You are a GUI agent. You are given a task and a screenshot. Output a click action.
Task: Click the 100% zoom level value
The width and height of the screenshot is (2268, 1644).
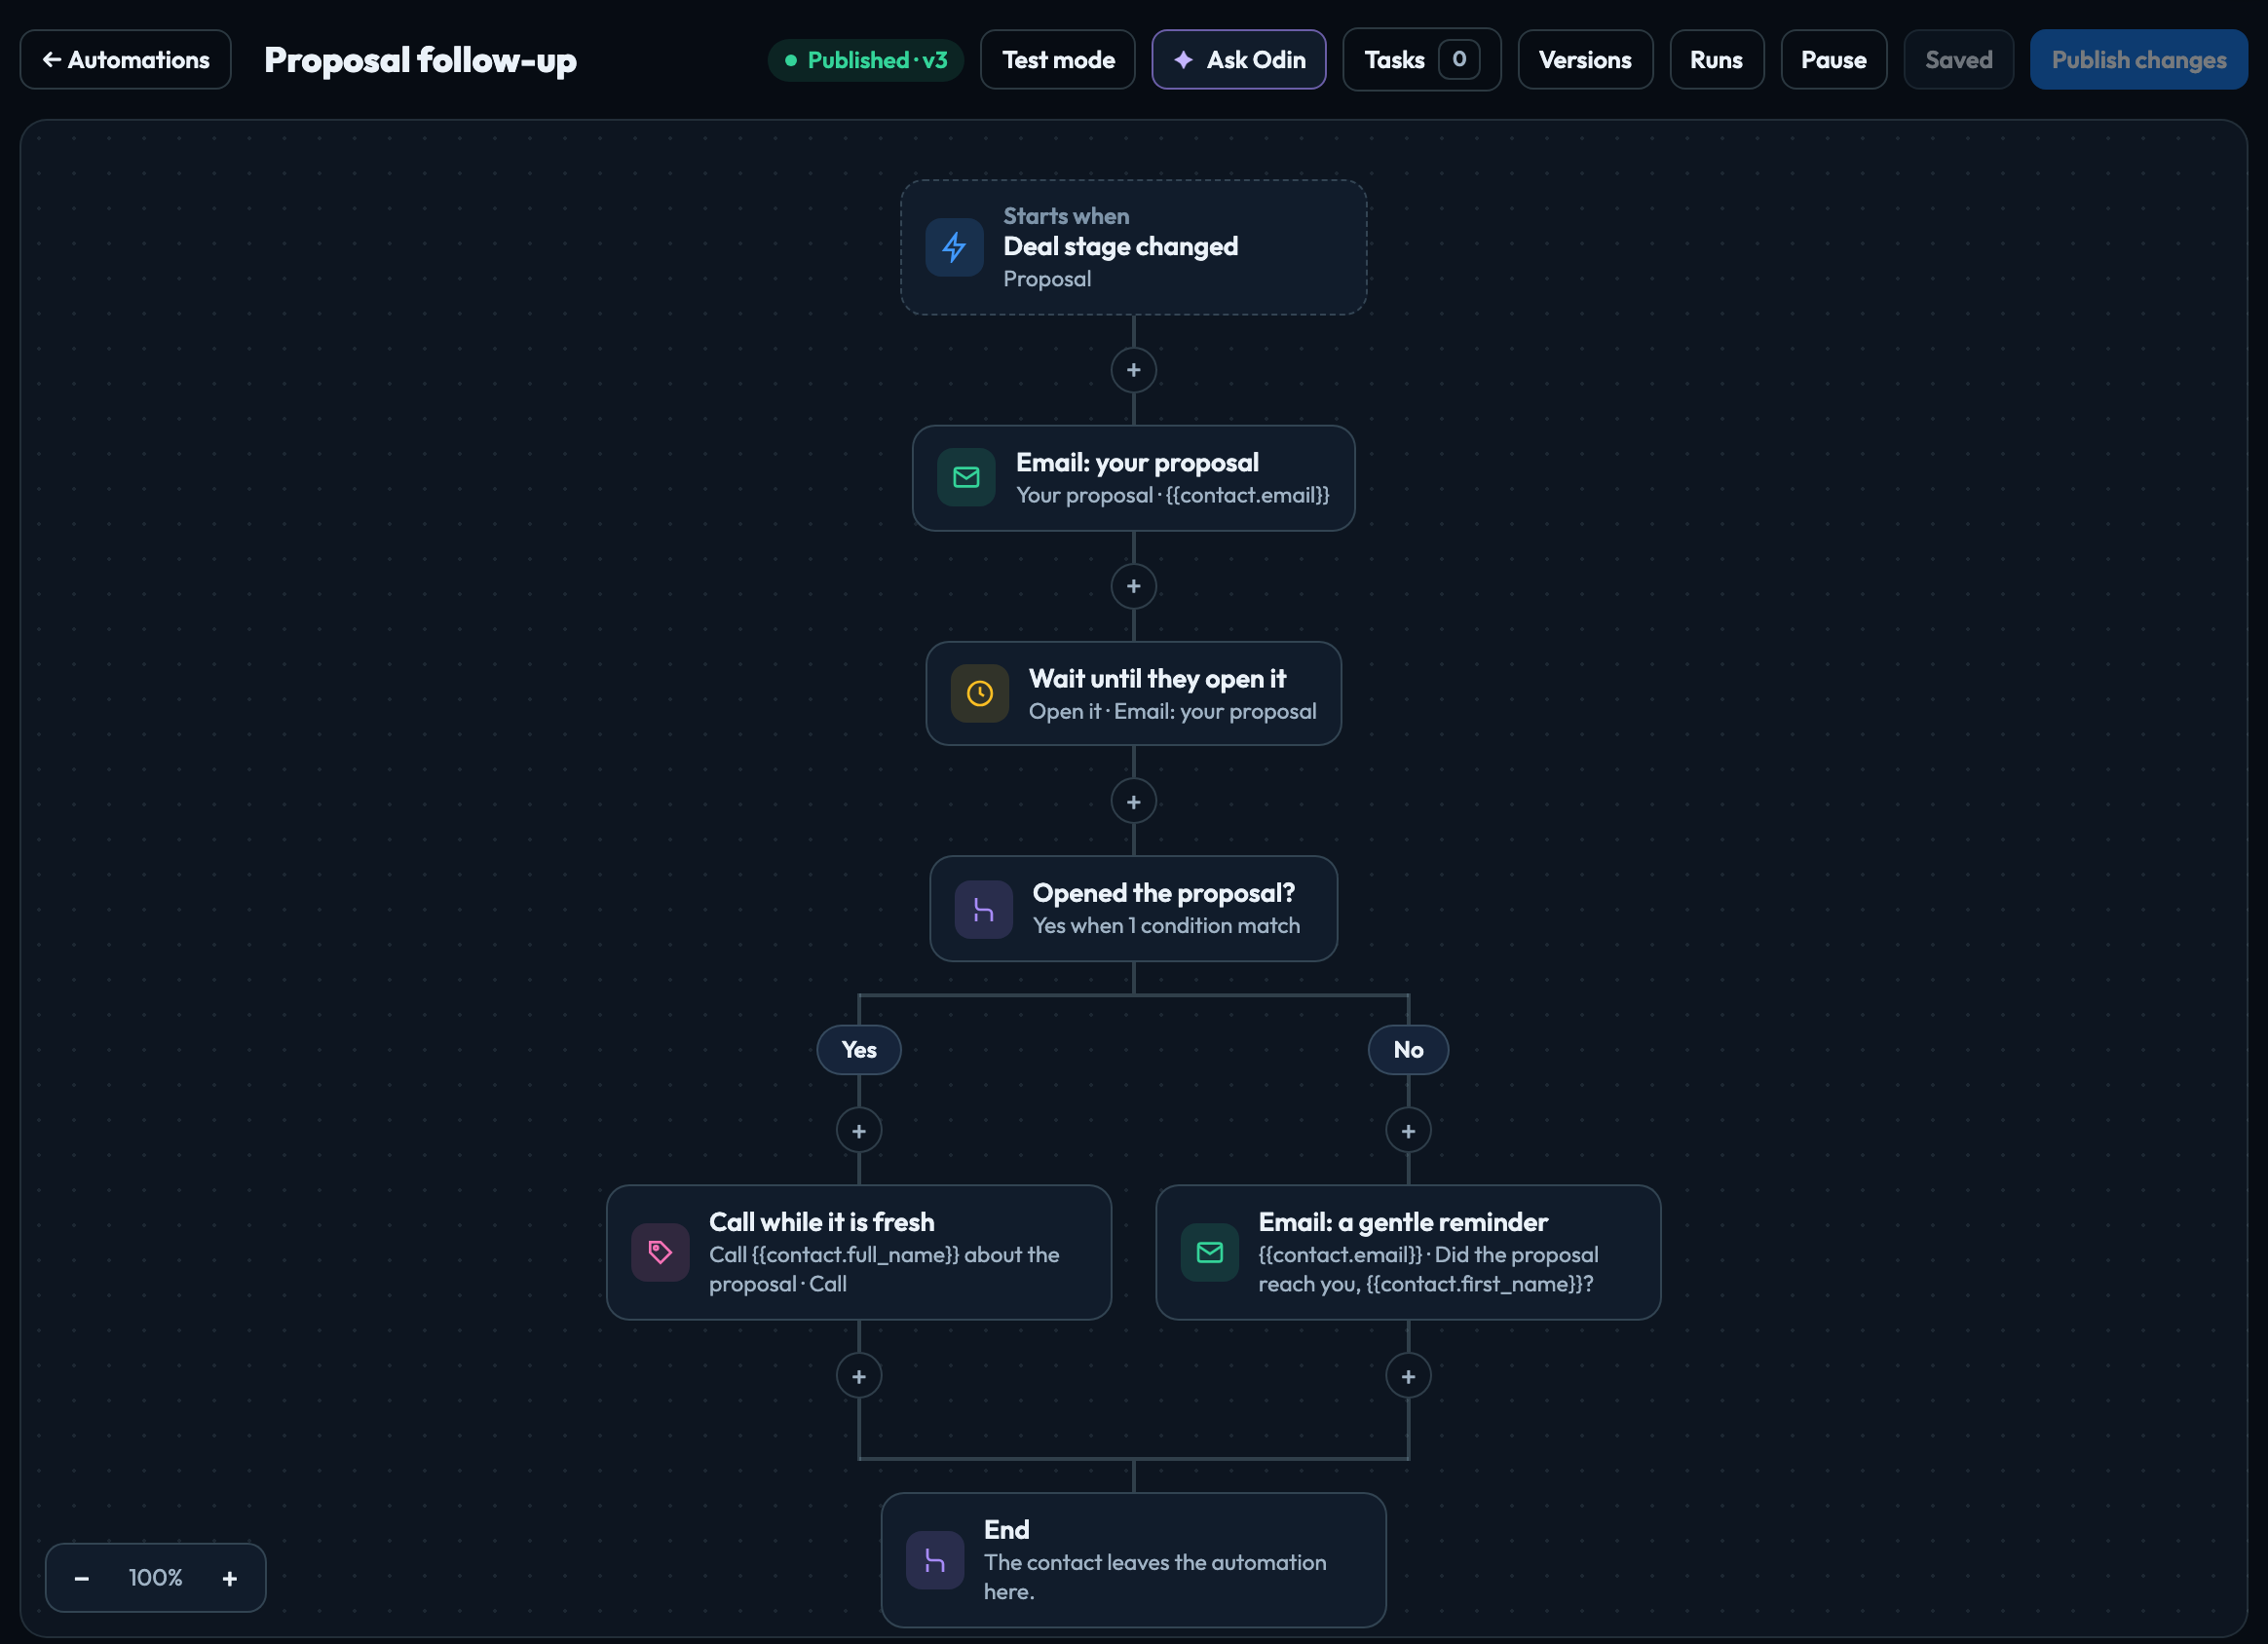pyautogui.click(x=155, y=1578)
